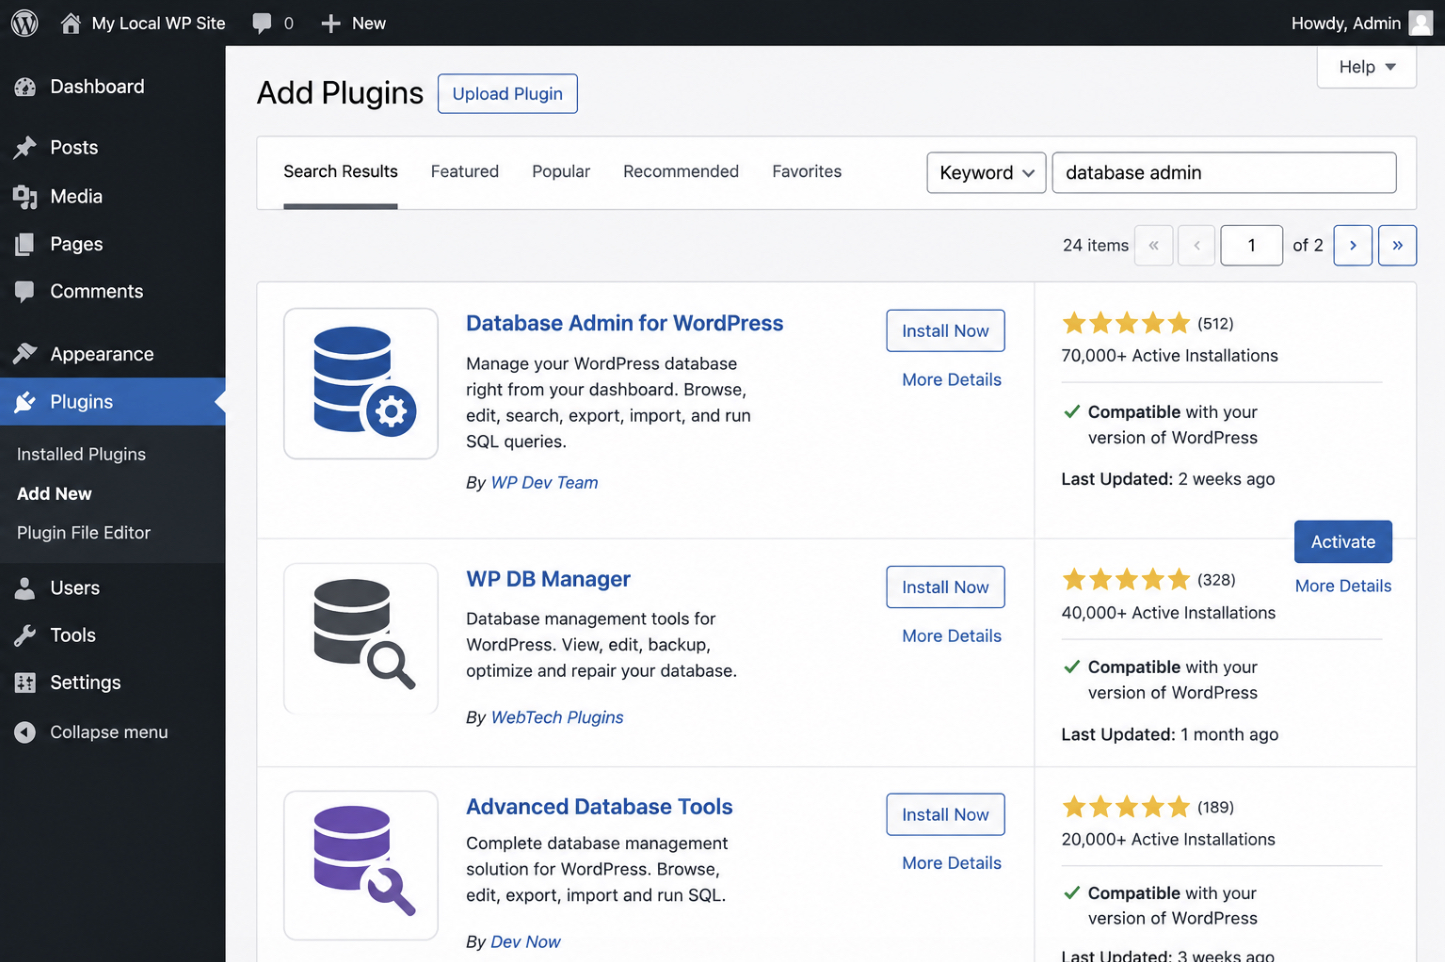Switch to Favorites tab

point(807,171)
